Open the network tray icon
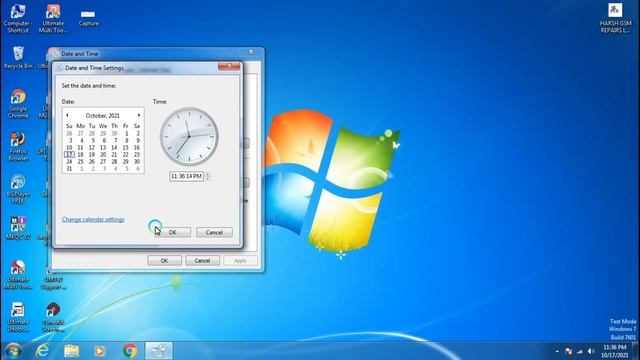This screenshot has height=360, width=640. (580, 351)
